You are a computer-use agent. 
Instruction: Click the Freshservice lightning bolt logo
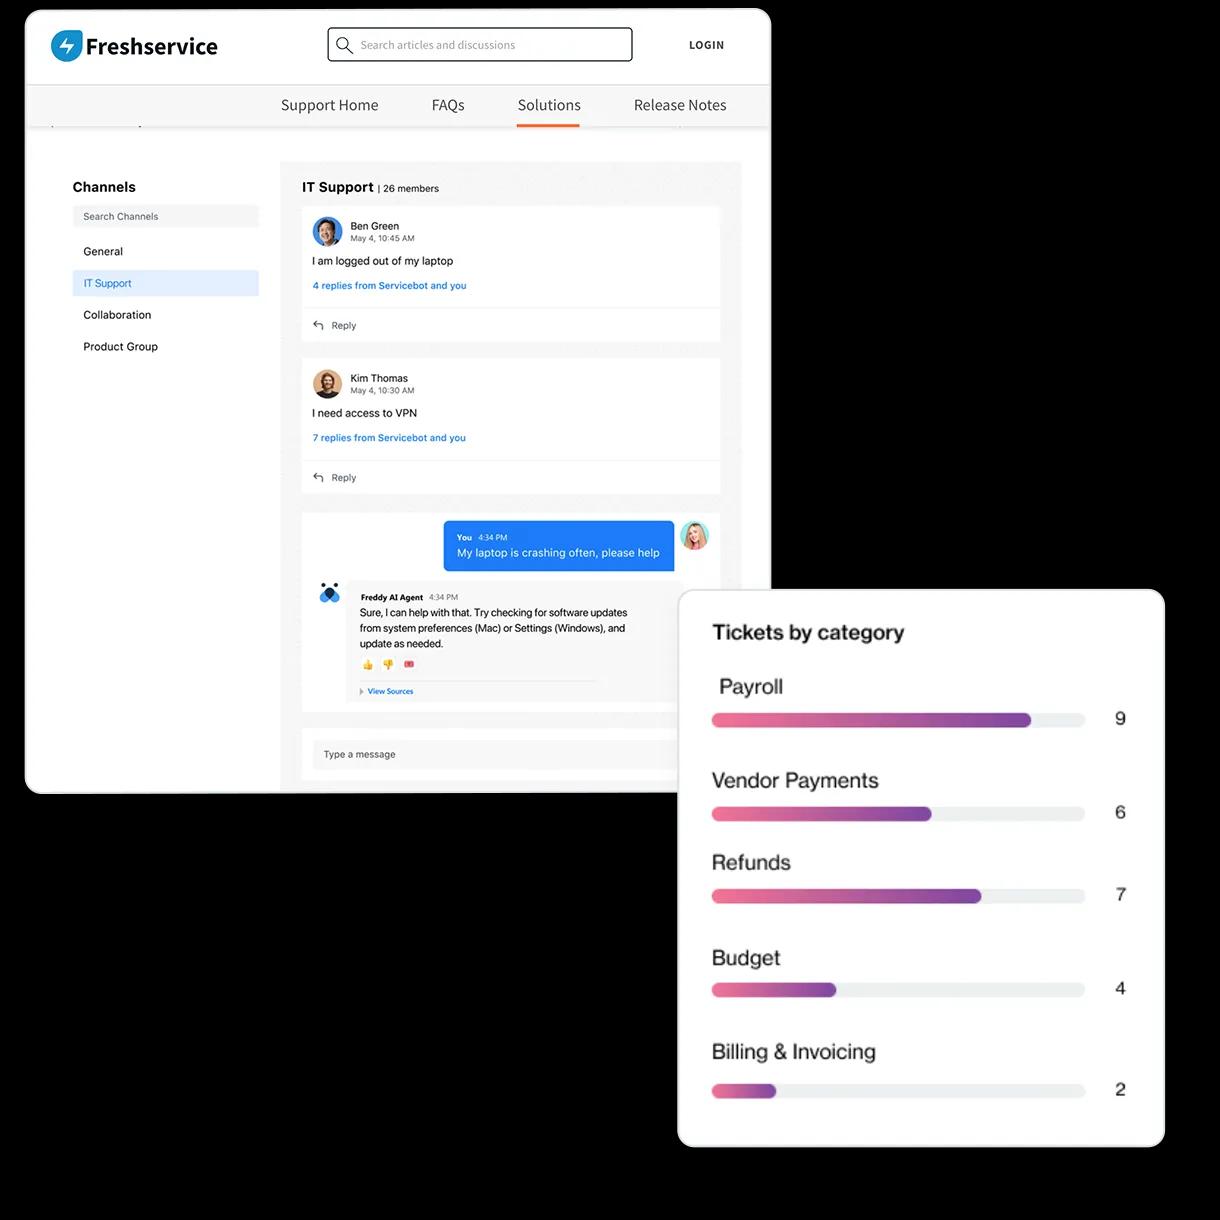(66, 46)
